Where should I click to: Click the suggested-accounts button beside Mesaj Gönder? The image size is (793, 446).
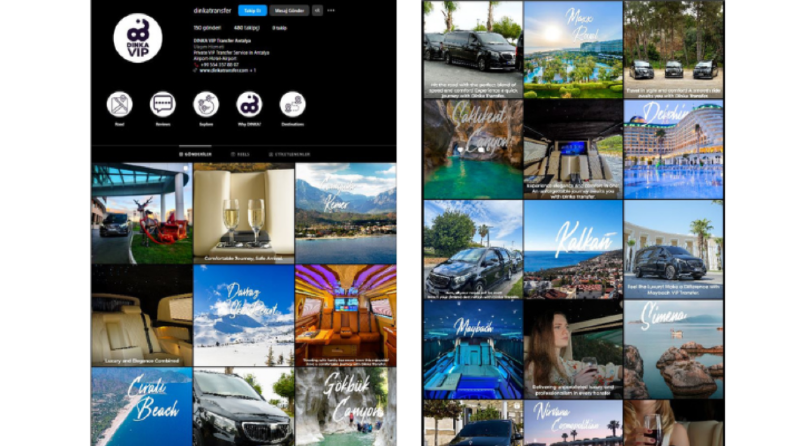click(317, 10)
